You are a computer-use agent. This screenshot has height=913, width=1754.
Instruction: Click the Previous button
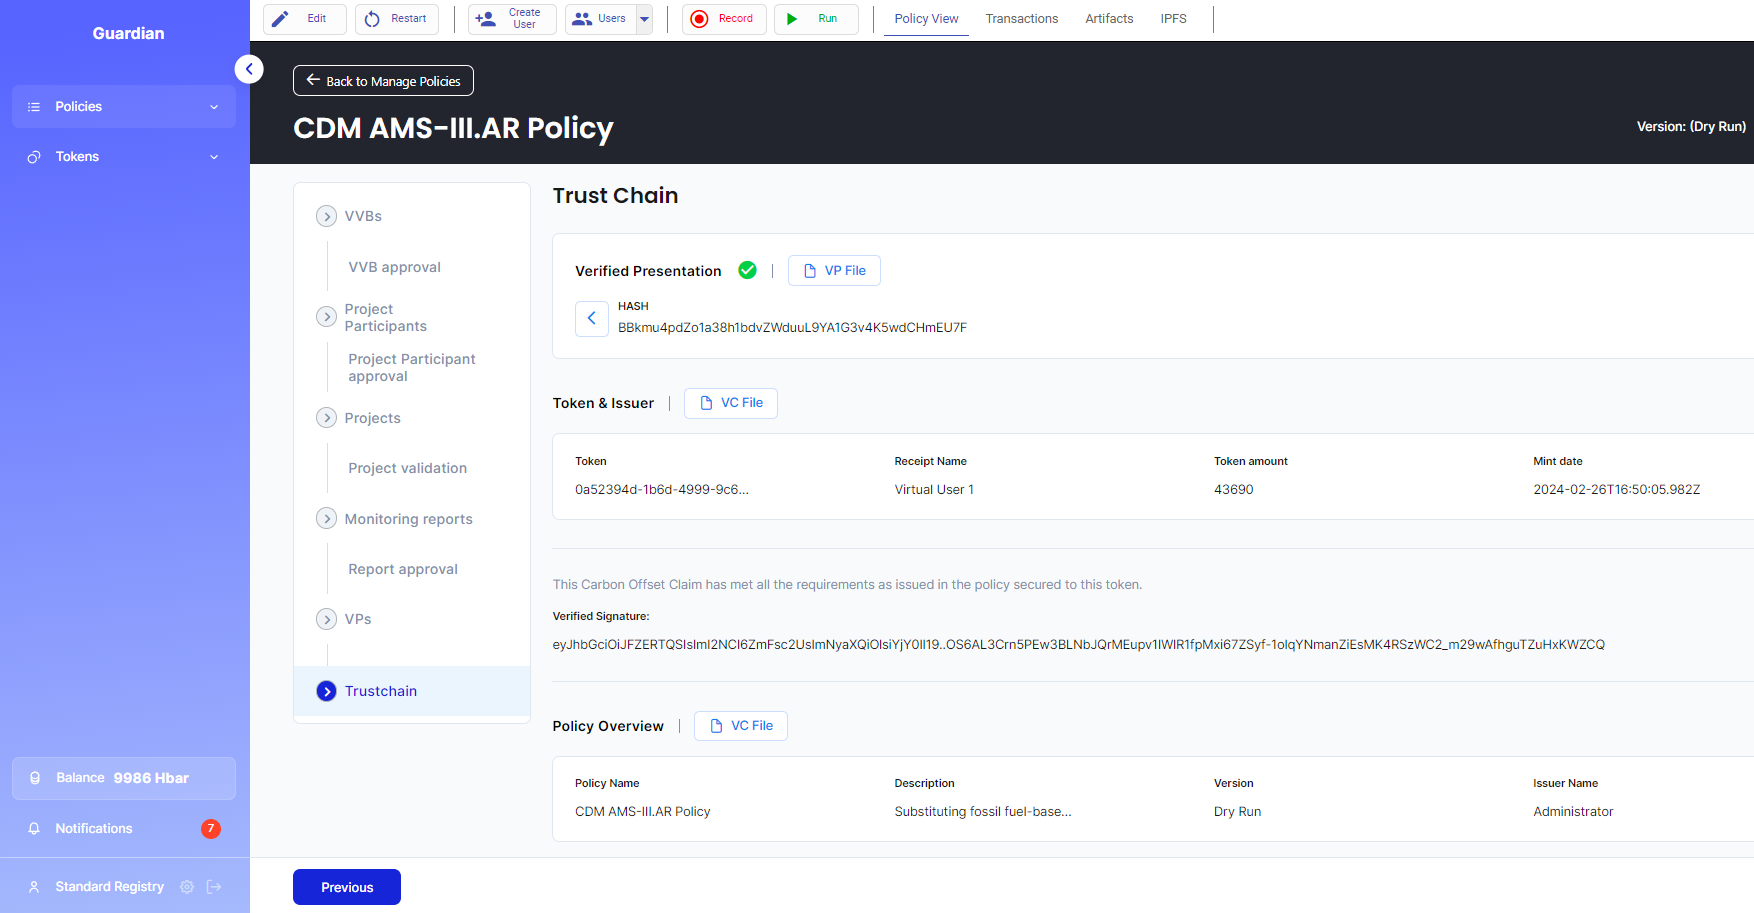[346, 887]
